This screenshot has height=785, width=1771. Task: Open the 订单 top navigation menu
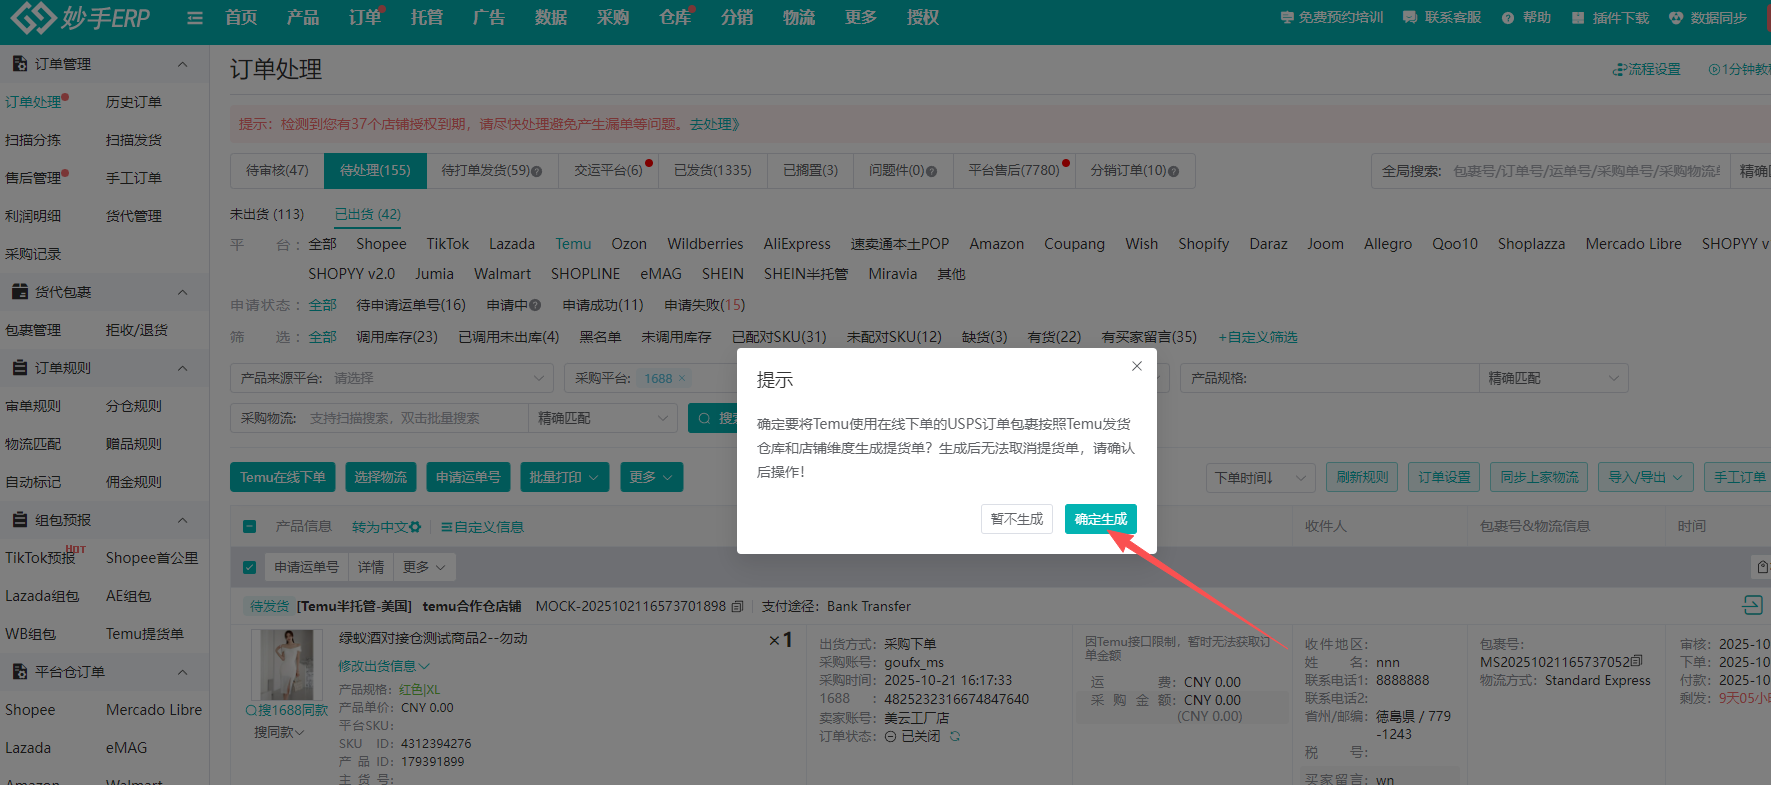pyautogui.click(x=365, y=18)
